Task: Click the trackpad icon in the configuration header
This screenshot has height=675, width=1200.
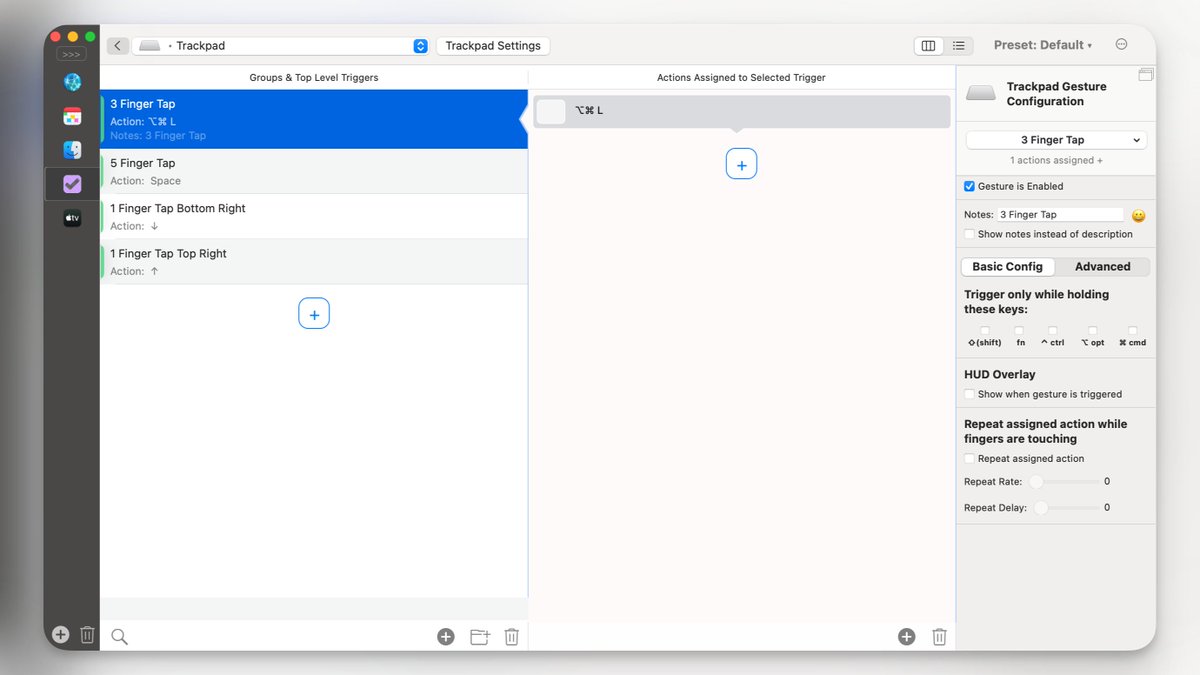Action: click(981, 93)
